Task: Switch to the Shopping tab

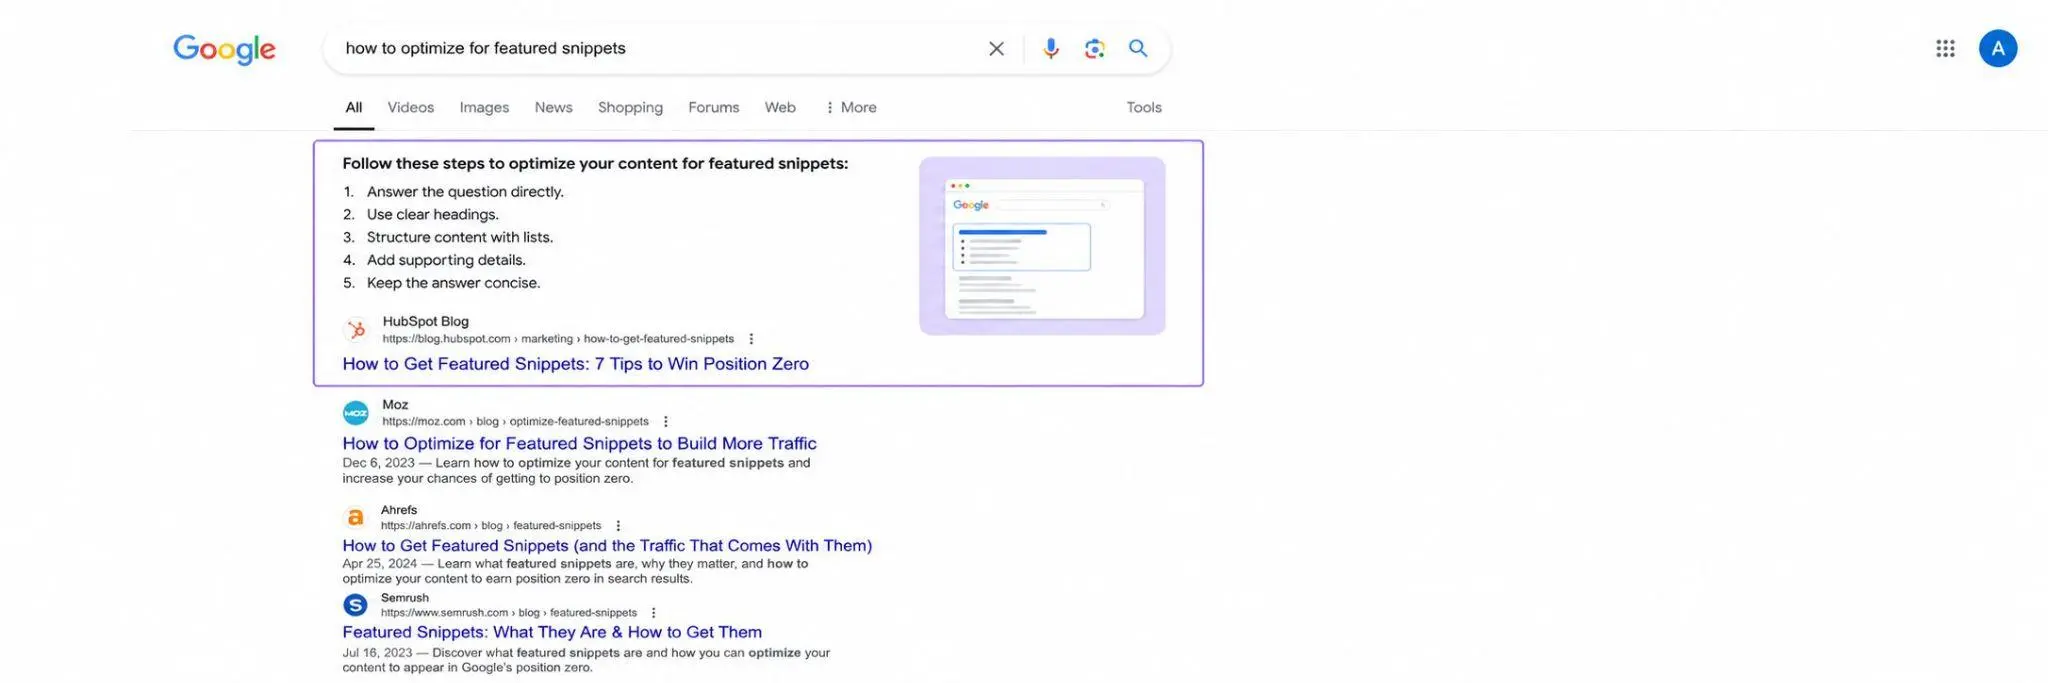Action: (x=630, y=107)
